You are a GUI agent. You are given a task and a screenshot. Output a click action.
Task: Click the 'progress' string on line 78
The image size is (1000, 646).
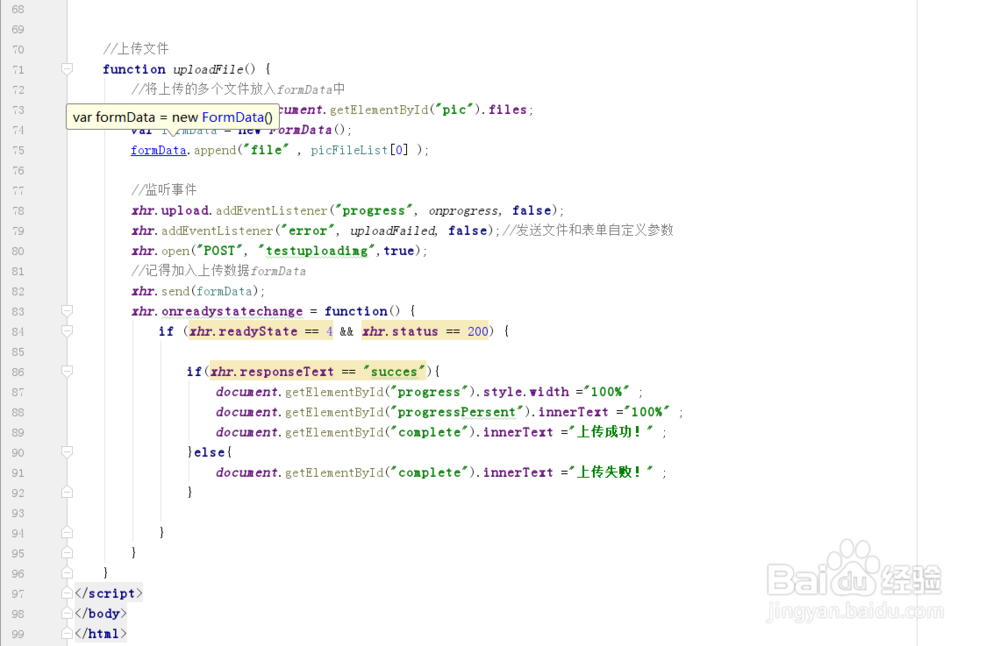[374, 210]
